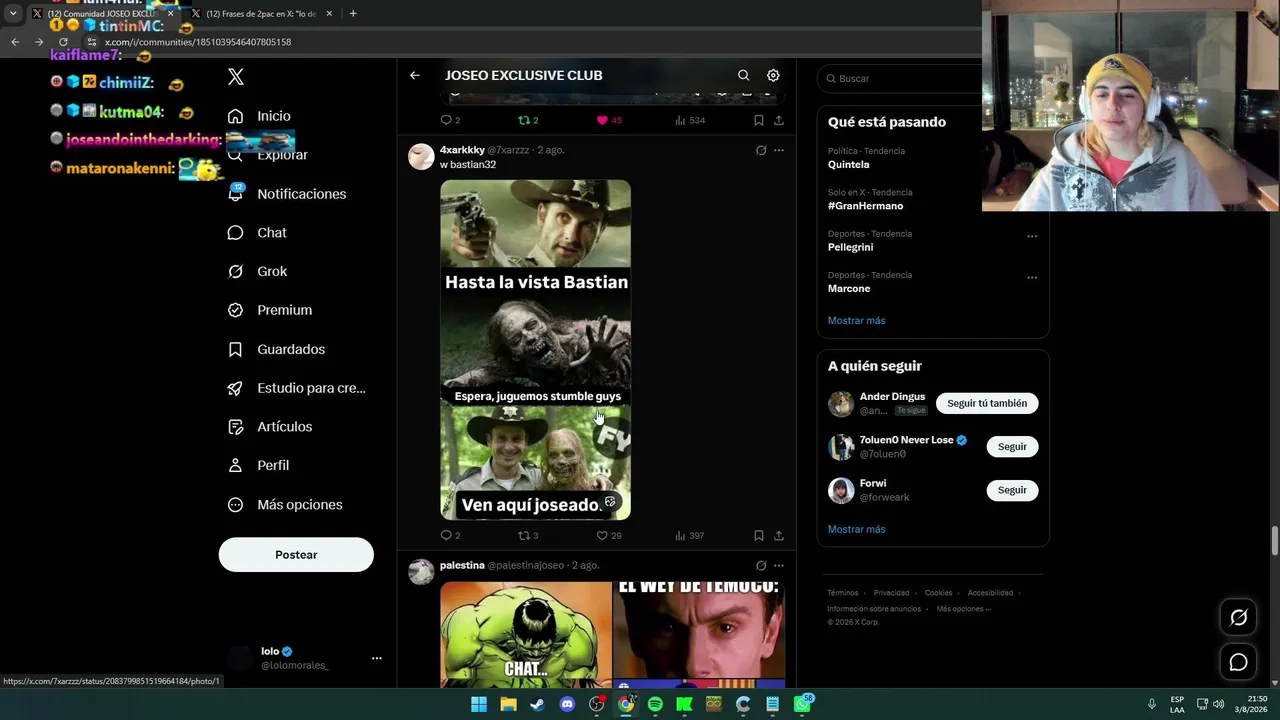Open the Quintela trend

click(848, 164)
